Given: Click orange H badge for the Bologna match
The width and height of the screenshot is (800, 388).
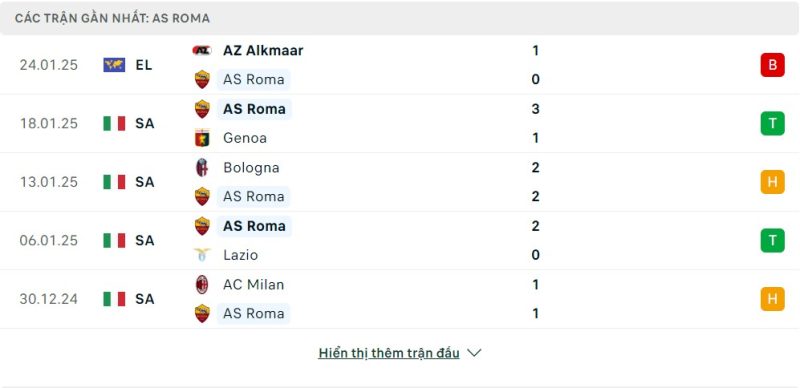Looking at the screenshot, I should 772,182.
